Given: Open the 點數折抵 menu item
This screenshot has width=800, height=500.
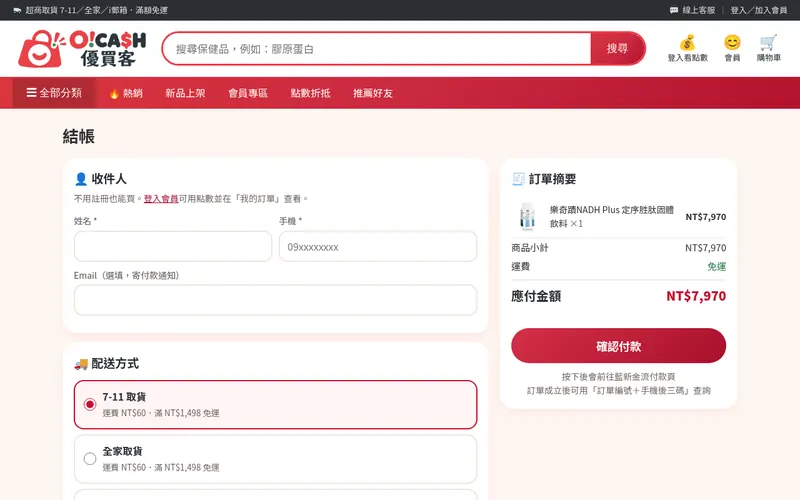Looking at the screenshot, I should (x=311, y=93).
